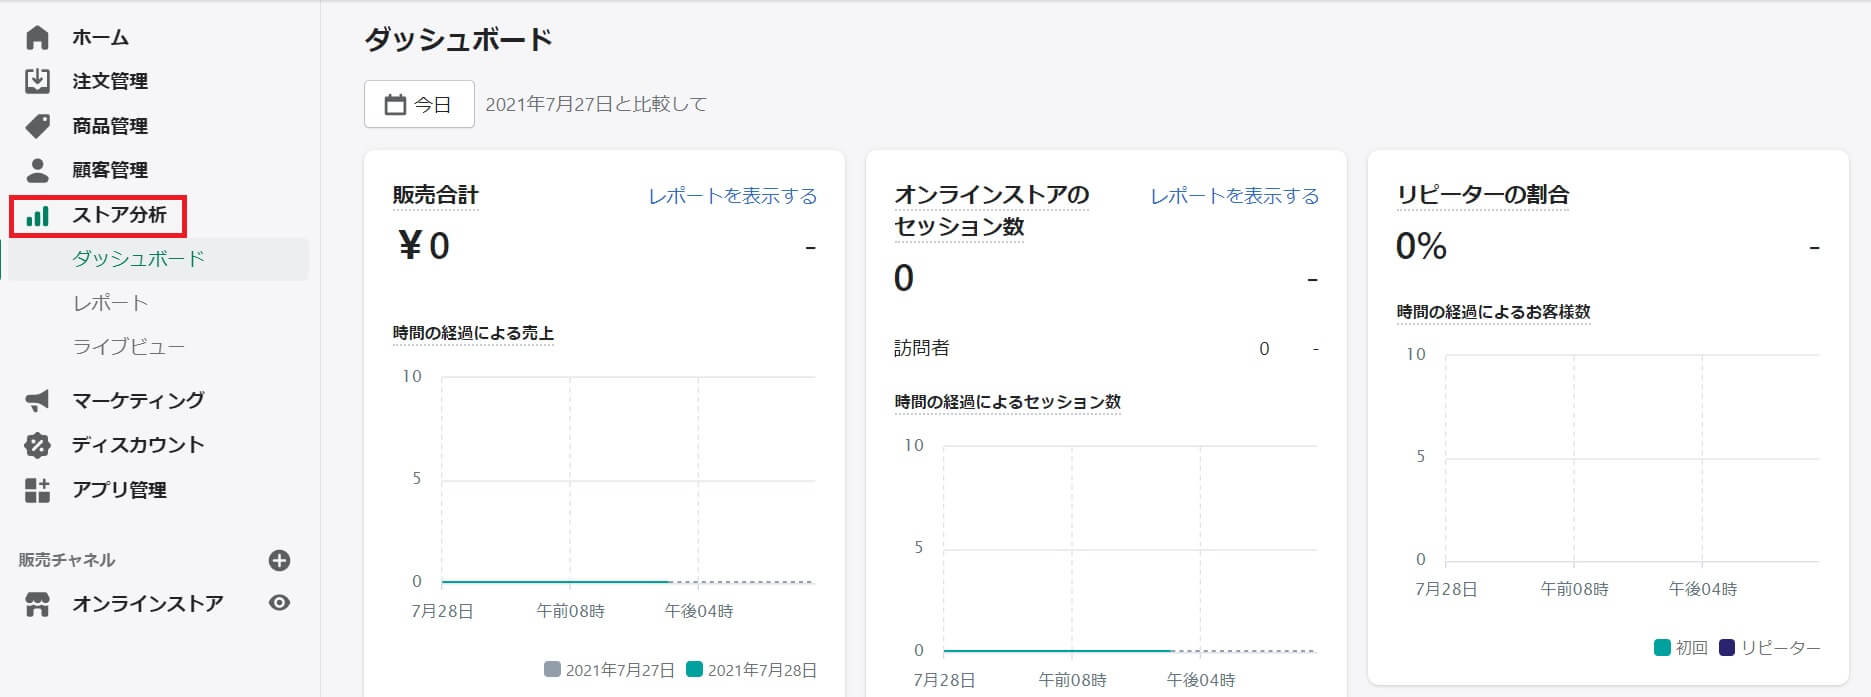Open the ライブビュー submenu item
The height and width of the screenshot is (697, 1871).
click(129, 347)
